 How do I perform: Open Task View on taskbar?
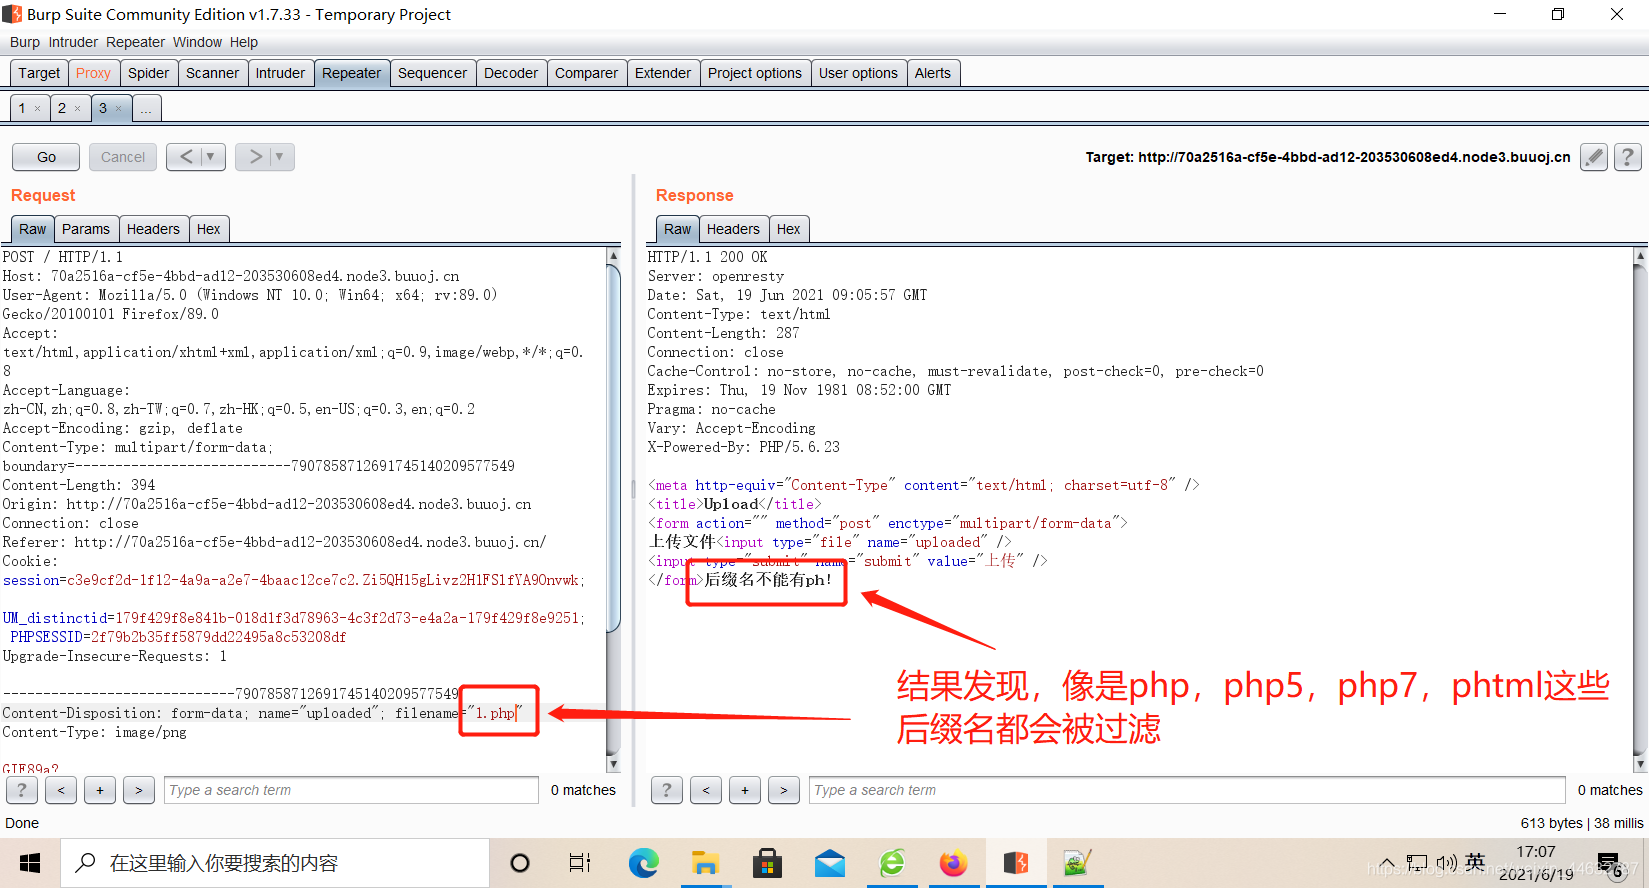coord(580,863)
